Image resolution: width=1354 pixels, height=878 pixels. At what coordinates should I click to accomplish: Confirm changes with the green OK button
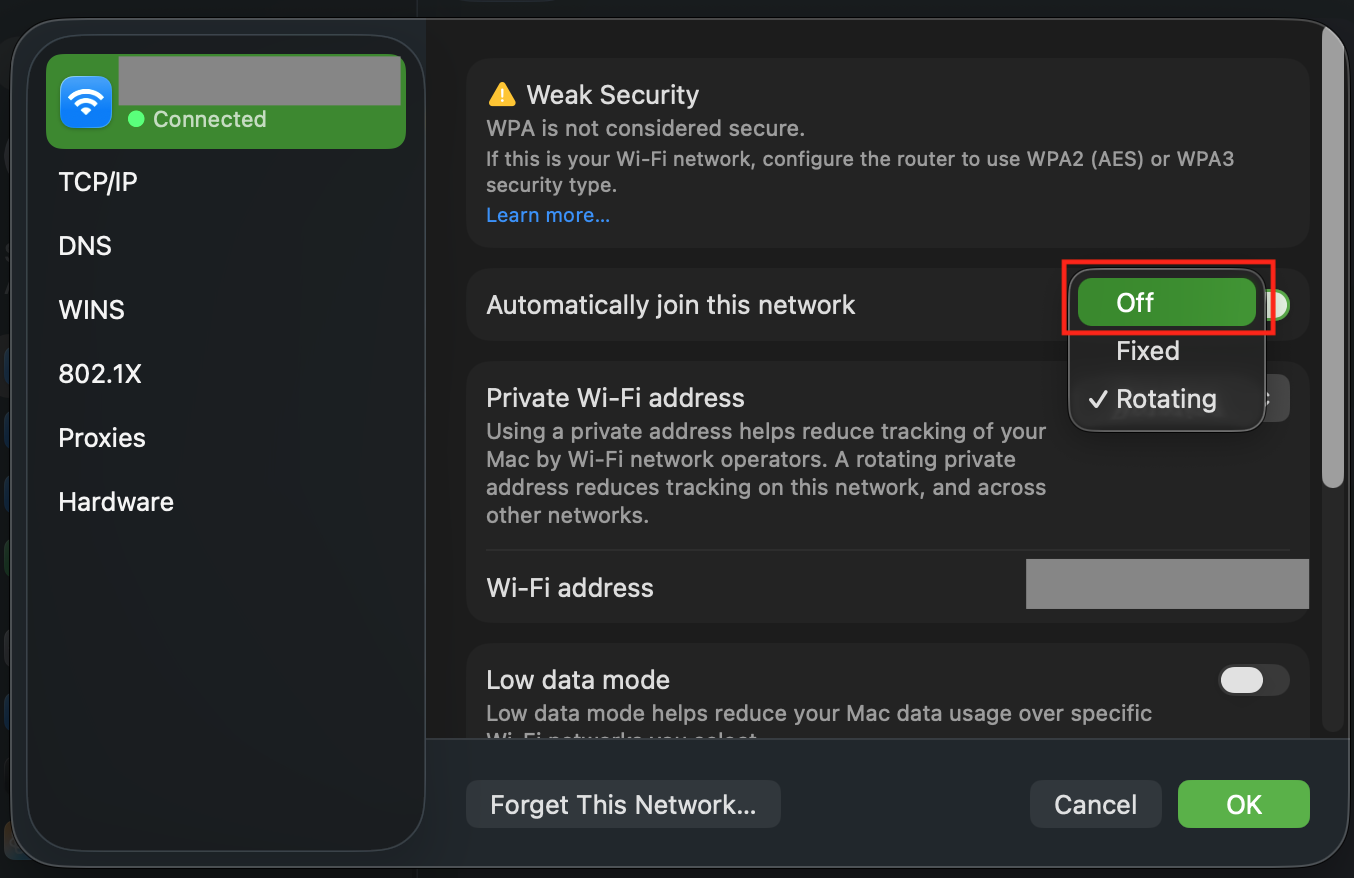click(1244, 804)
